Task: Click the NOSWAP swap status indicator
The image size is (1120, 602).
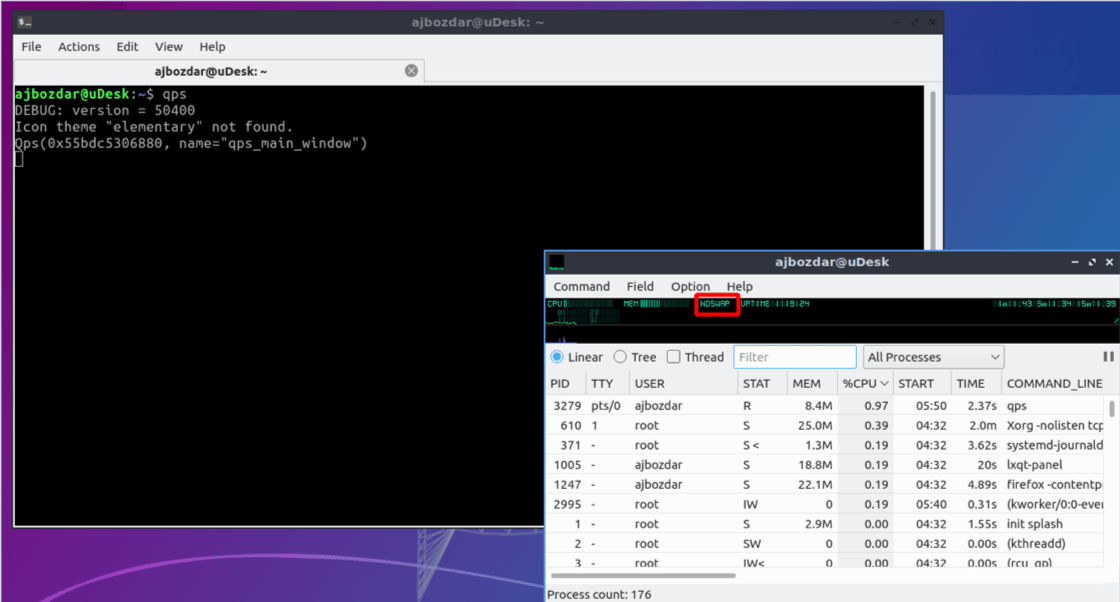Action: (x=714, y=305)
